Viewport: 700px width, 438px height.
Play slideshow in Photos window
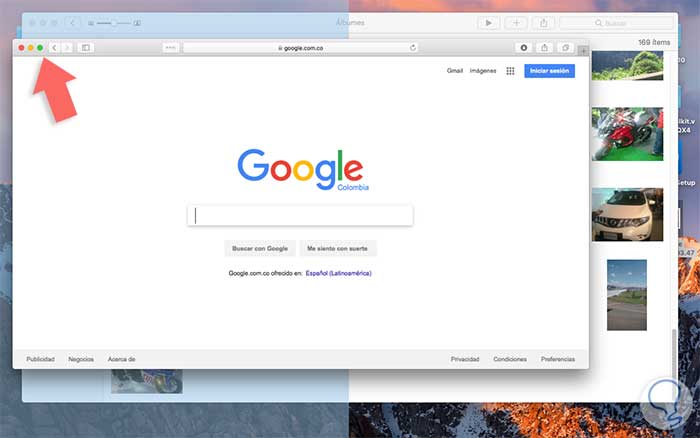tap(488, 23)
